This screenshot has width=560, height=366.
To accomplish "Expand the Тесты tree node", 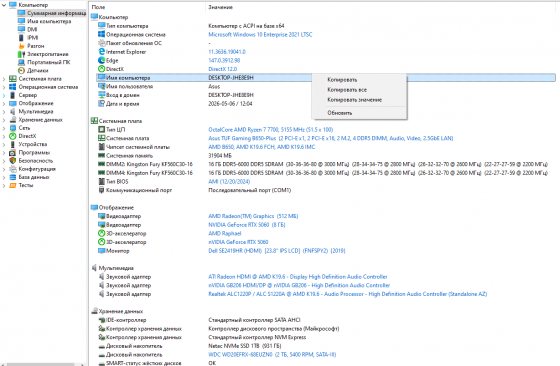I will (x=4, y=186).
